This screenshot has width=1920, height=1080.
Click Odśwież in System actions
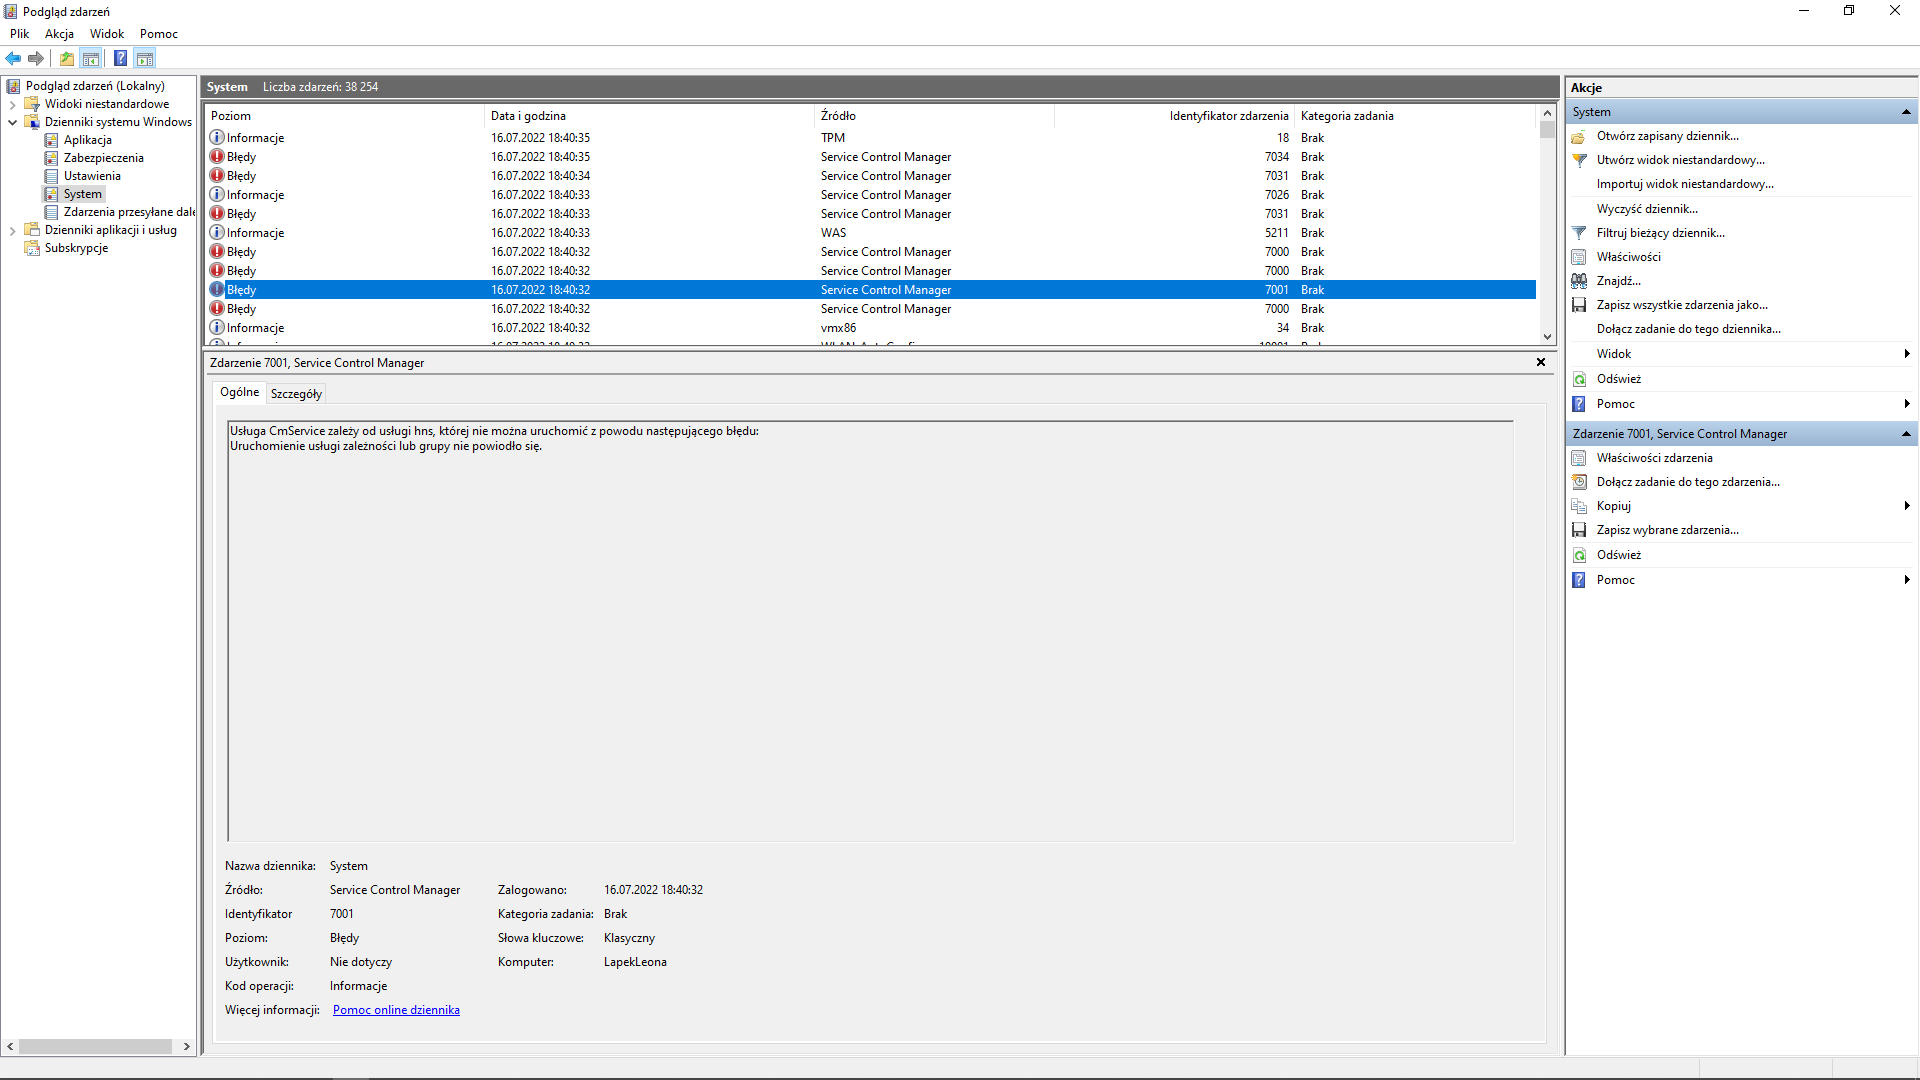[1619, 379]
